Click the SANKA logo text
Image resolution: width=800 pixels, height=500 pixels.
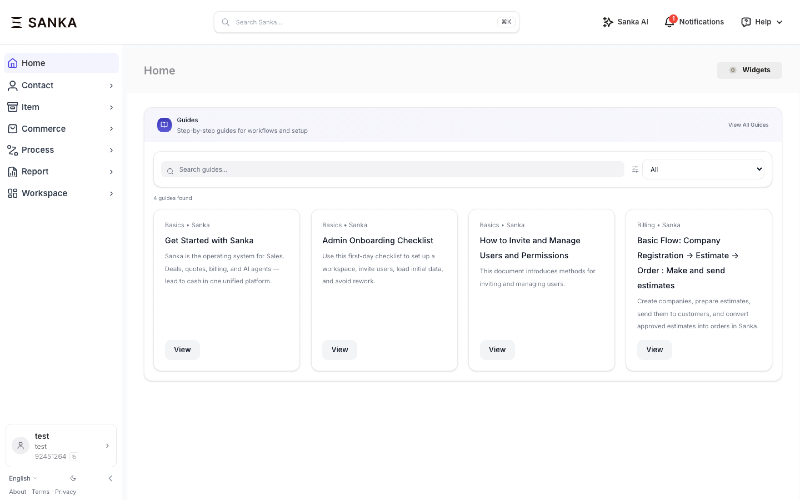53,22
